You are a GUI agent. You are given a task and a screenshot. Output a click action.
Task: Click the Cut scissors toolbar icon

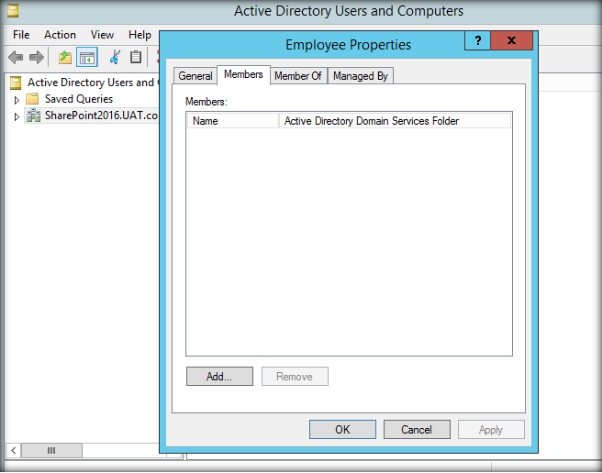(x=114, y=57)
